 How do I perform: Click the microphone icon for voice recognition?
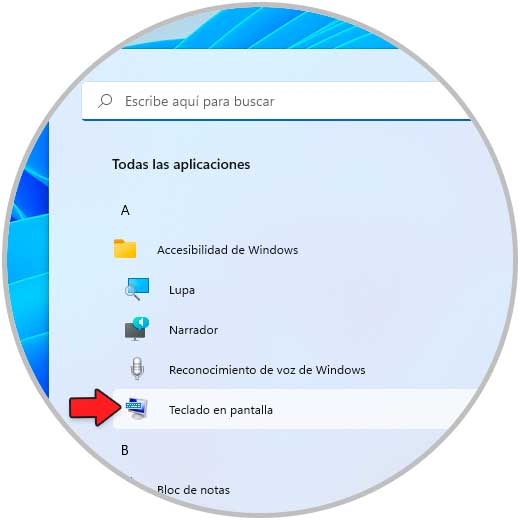[x=137, y=369]
